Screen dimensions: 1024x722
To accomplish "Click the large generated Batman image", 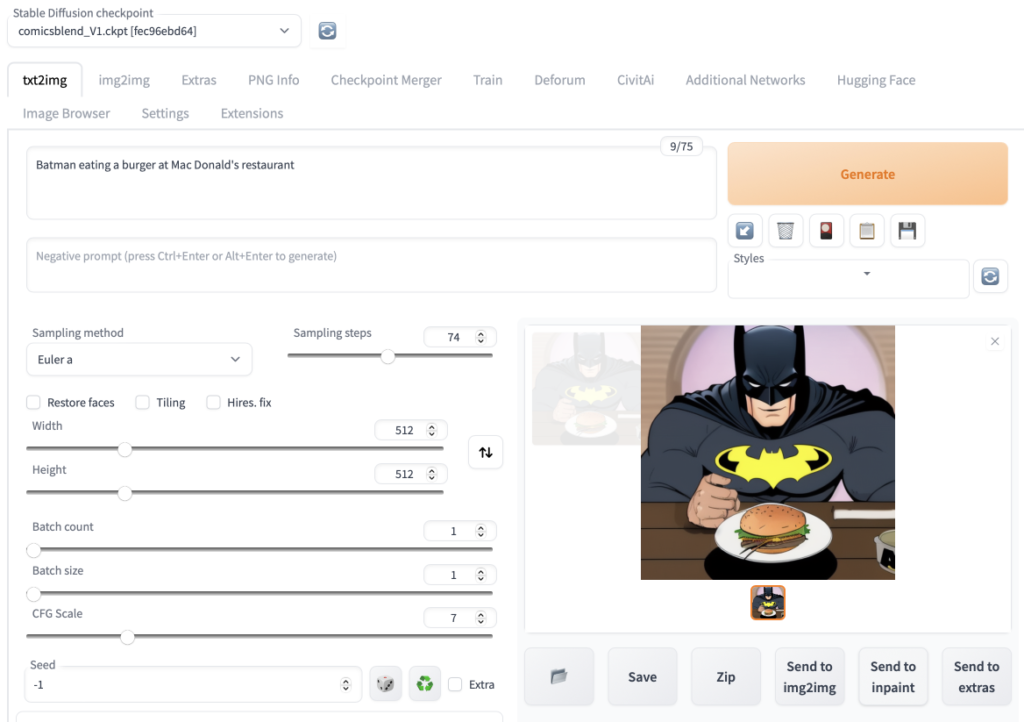I will click(768, 452).
